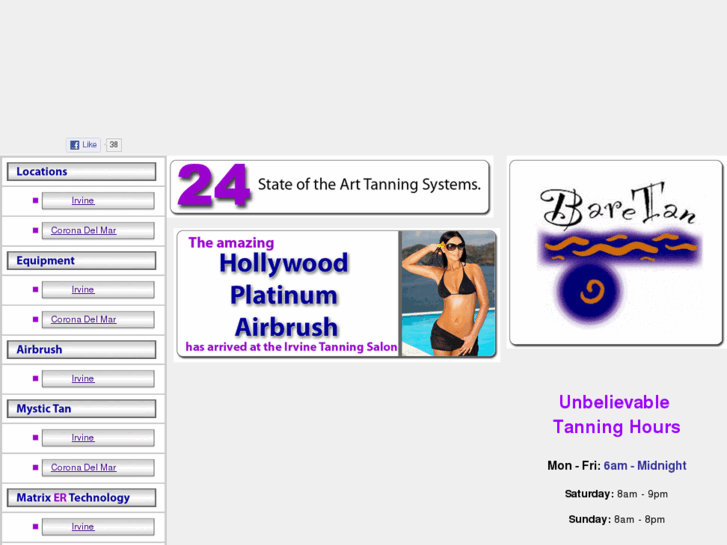This screenshot has height=545, width=727.
Task: Click the 24 State of the Art Tanning Systems banner
Action: click(330, 187)
